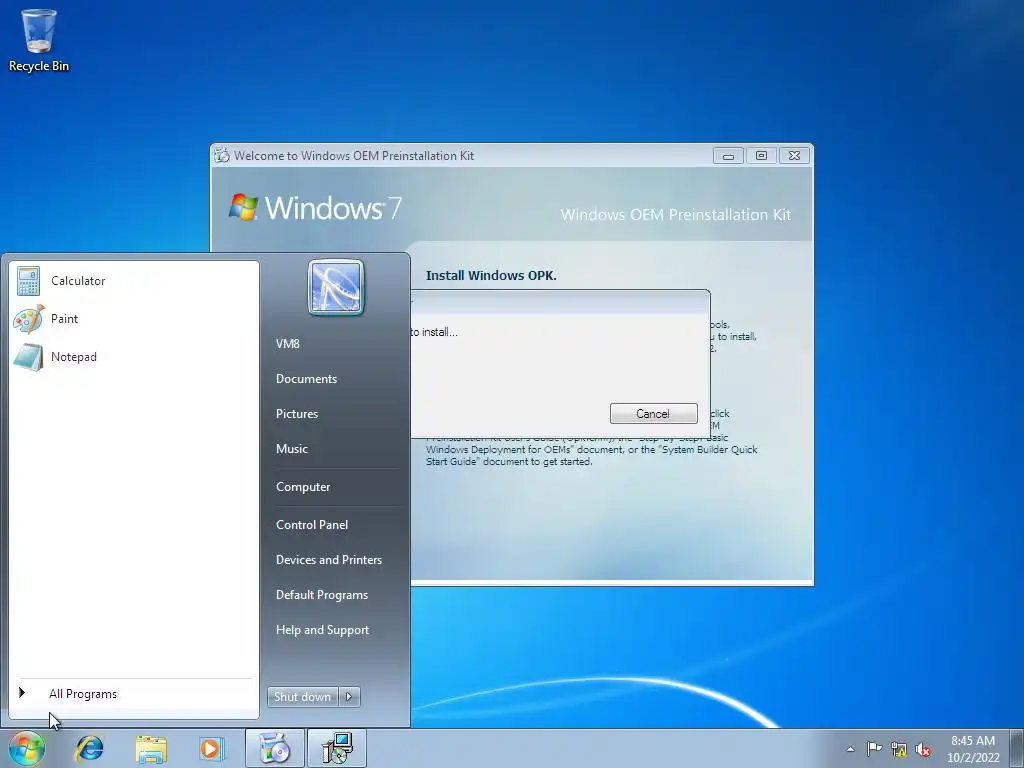Close the Preinstallation Kit window
The image size is (1024, 768).
(794, 155)
